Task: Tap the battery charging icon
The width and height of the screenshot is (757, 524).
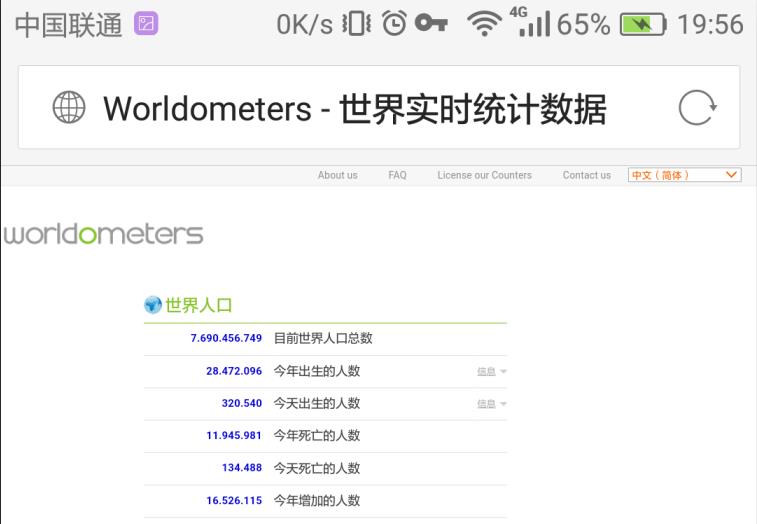Action: point(643,24)
